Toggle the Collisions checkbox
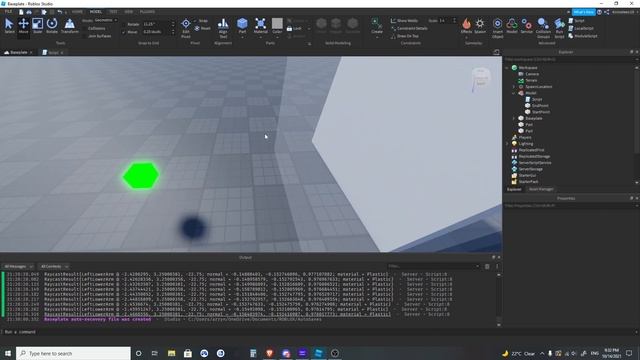This screenshot has width=640, height=360. [84, 29]
